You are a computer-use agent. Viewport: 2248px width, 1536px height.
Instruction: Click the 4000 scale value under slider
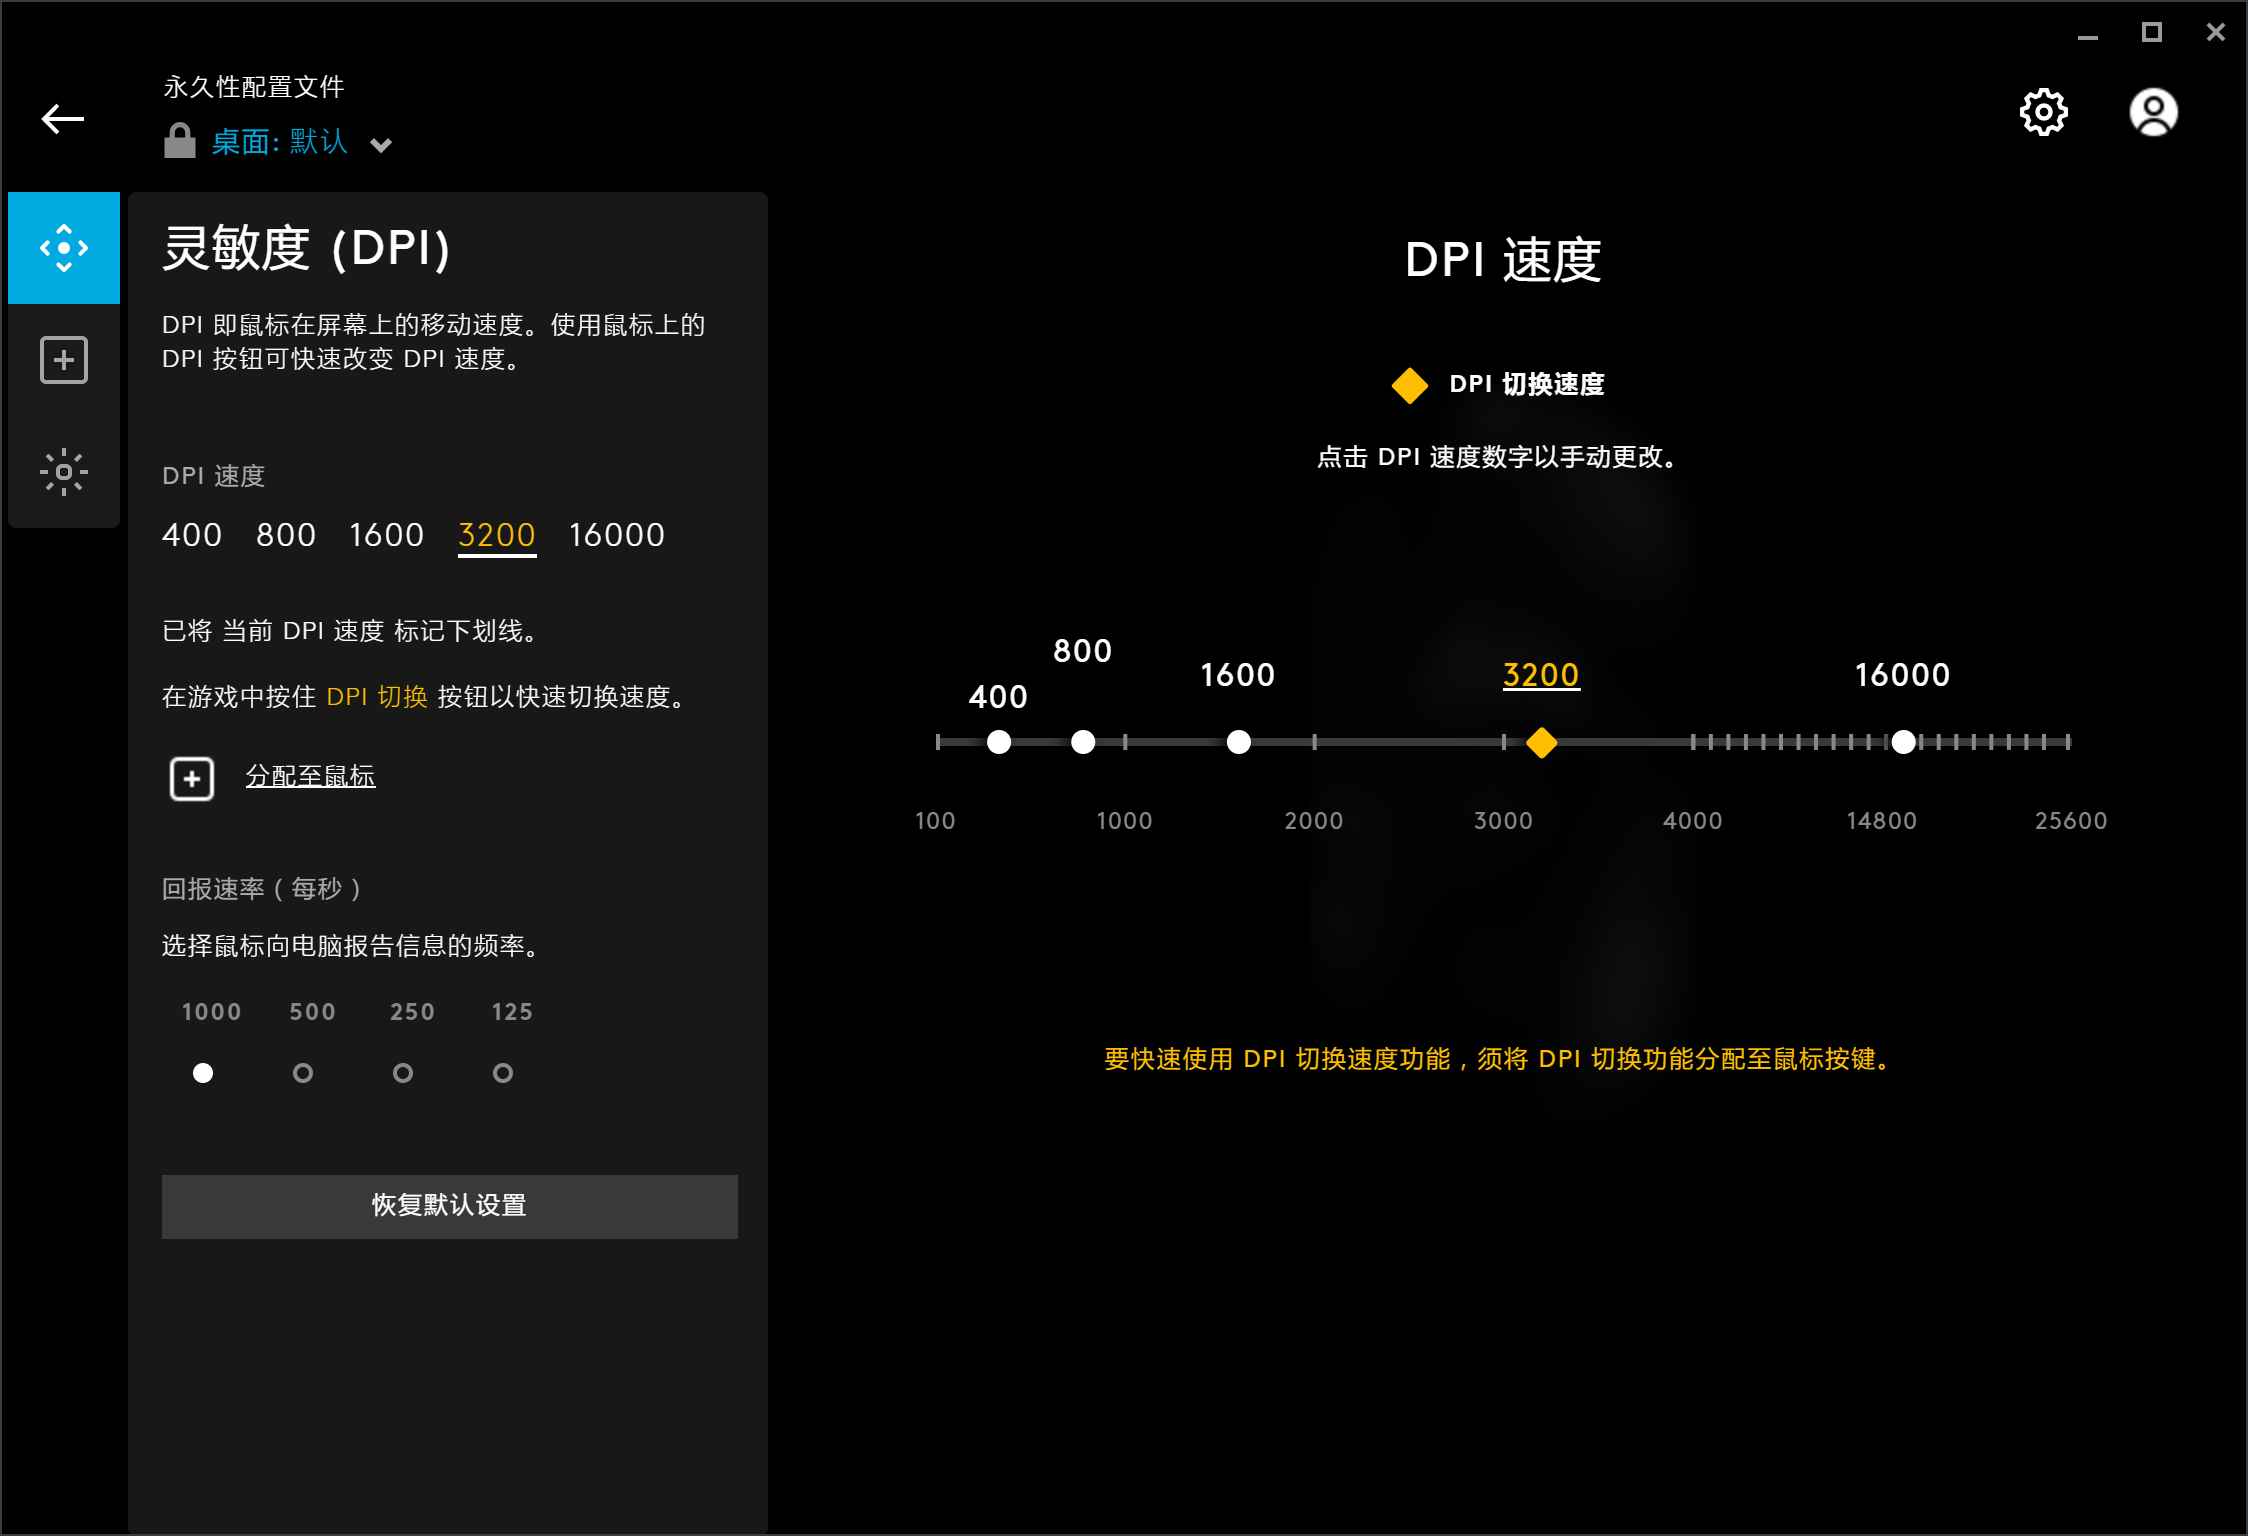click(1693, 821)
